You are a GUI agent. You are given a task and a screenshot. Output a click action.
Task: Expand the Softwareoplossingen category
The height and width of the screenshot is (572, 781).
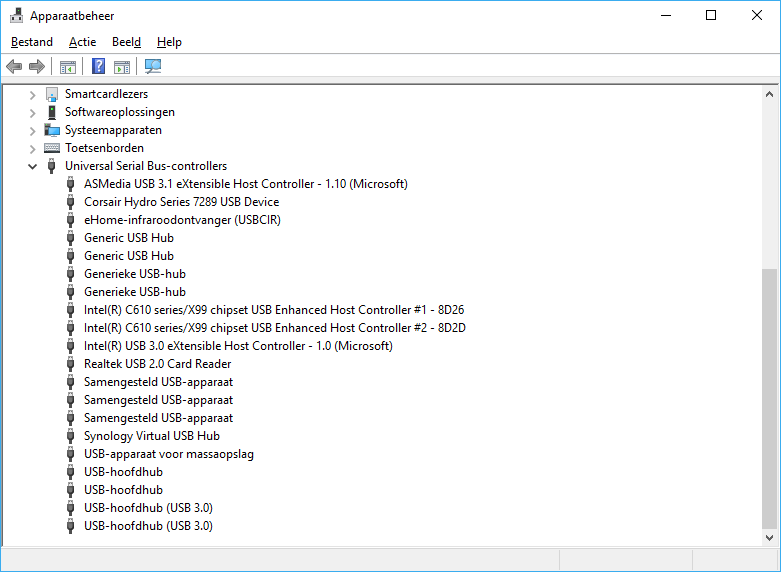[32, 113]
